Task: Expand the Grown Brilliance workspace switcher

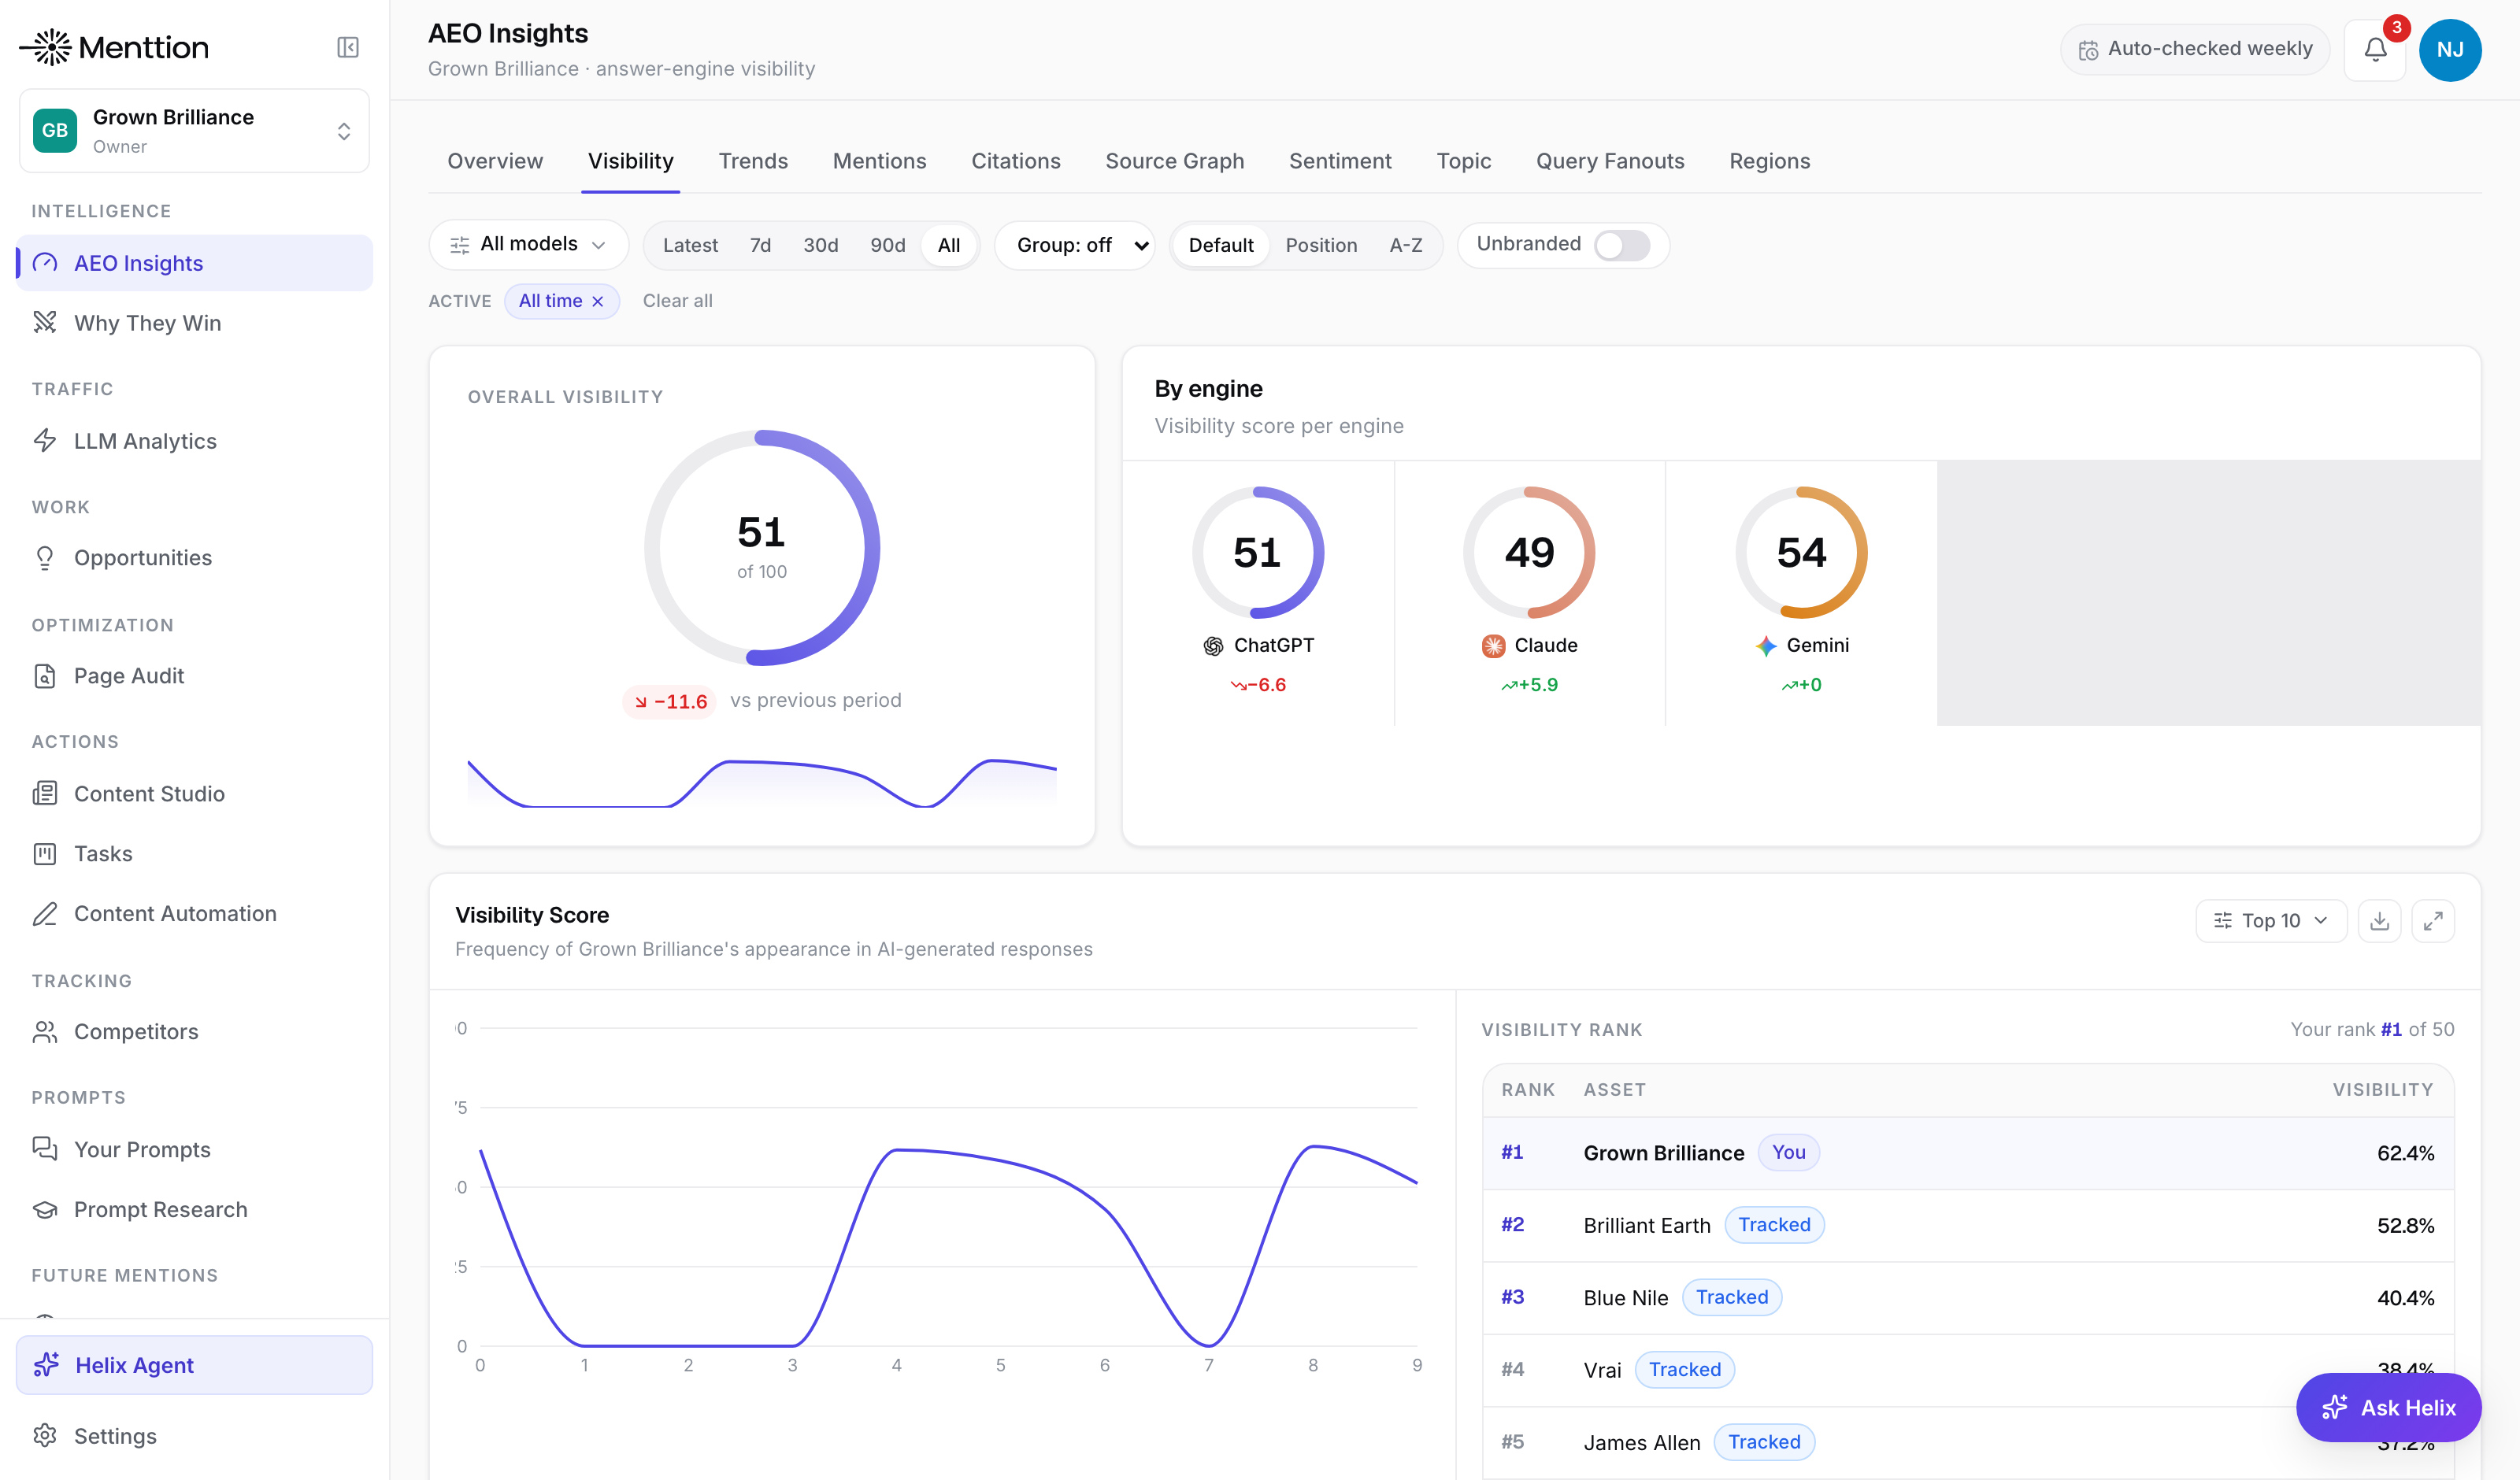Action: point(194,131)
